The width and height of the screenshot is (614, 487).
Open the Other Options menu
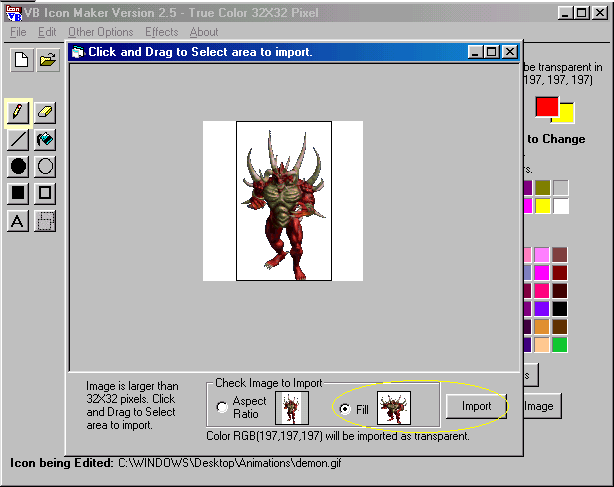tap(101, 32)
